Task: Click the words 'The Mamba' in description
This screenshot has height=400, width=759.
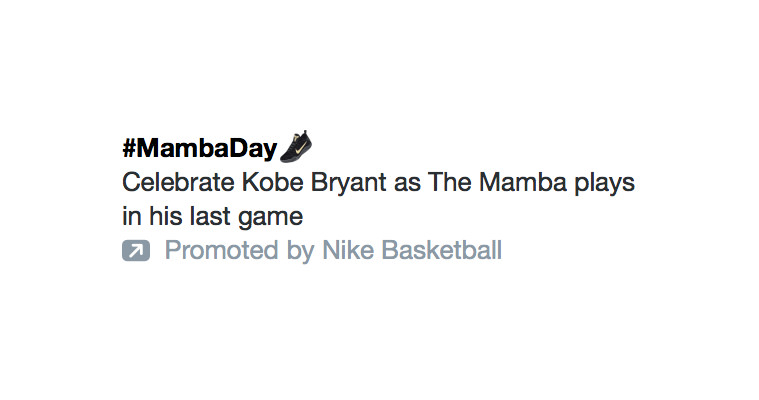Action: (x=497, y=183)
